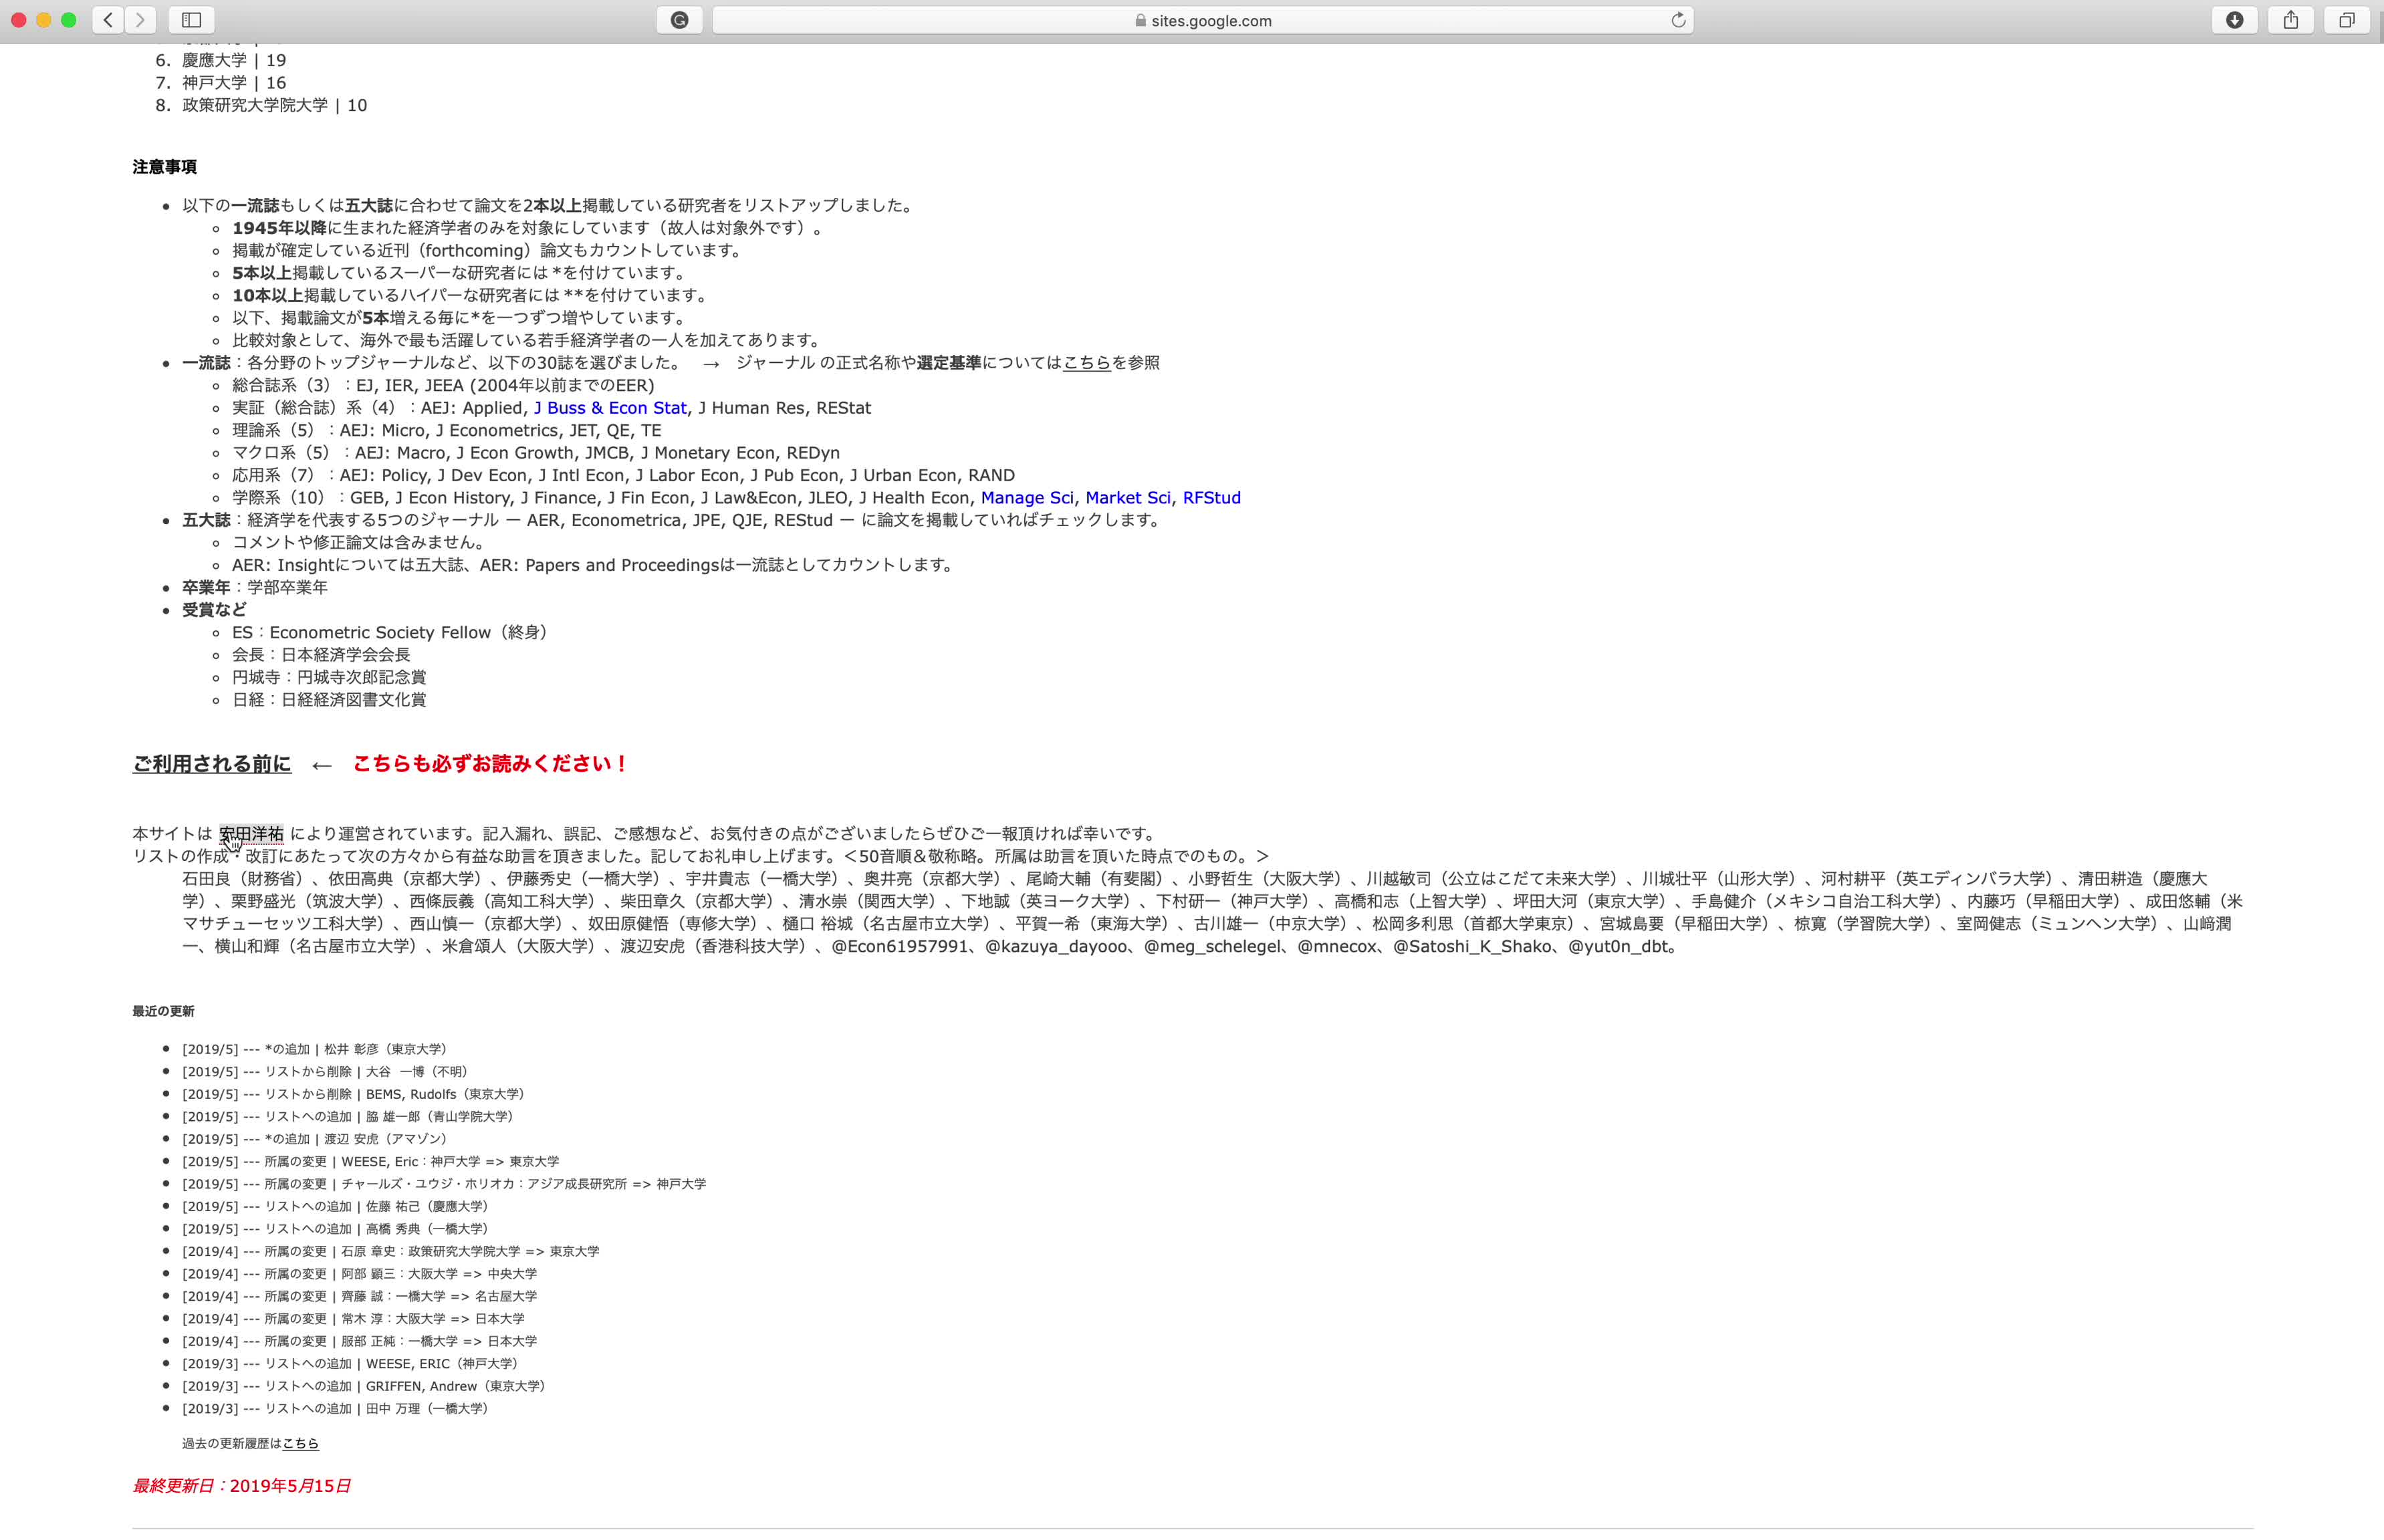2384x1540 pixels.
Task: Open the Market Sci link
Action: 1127,498
